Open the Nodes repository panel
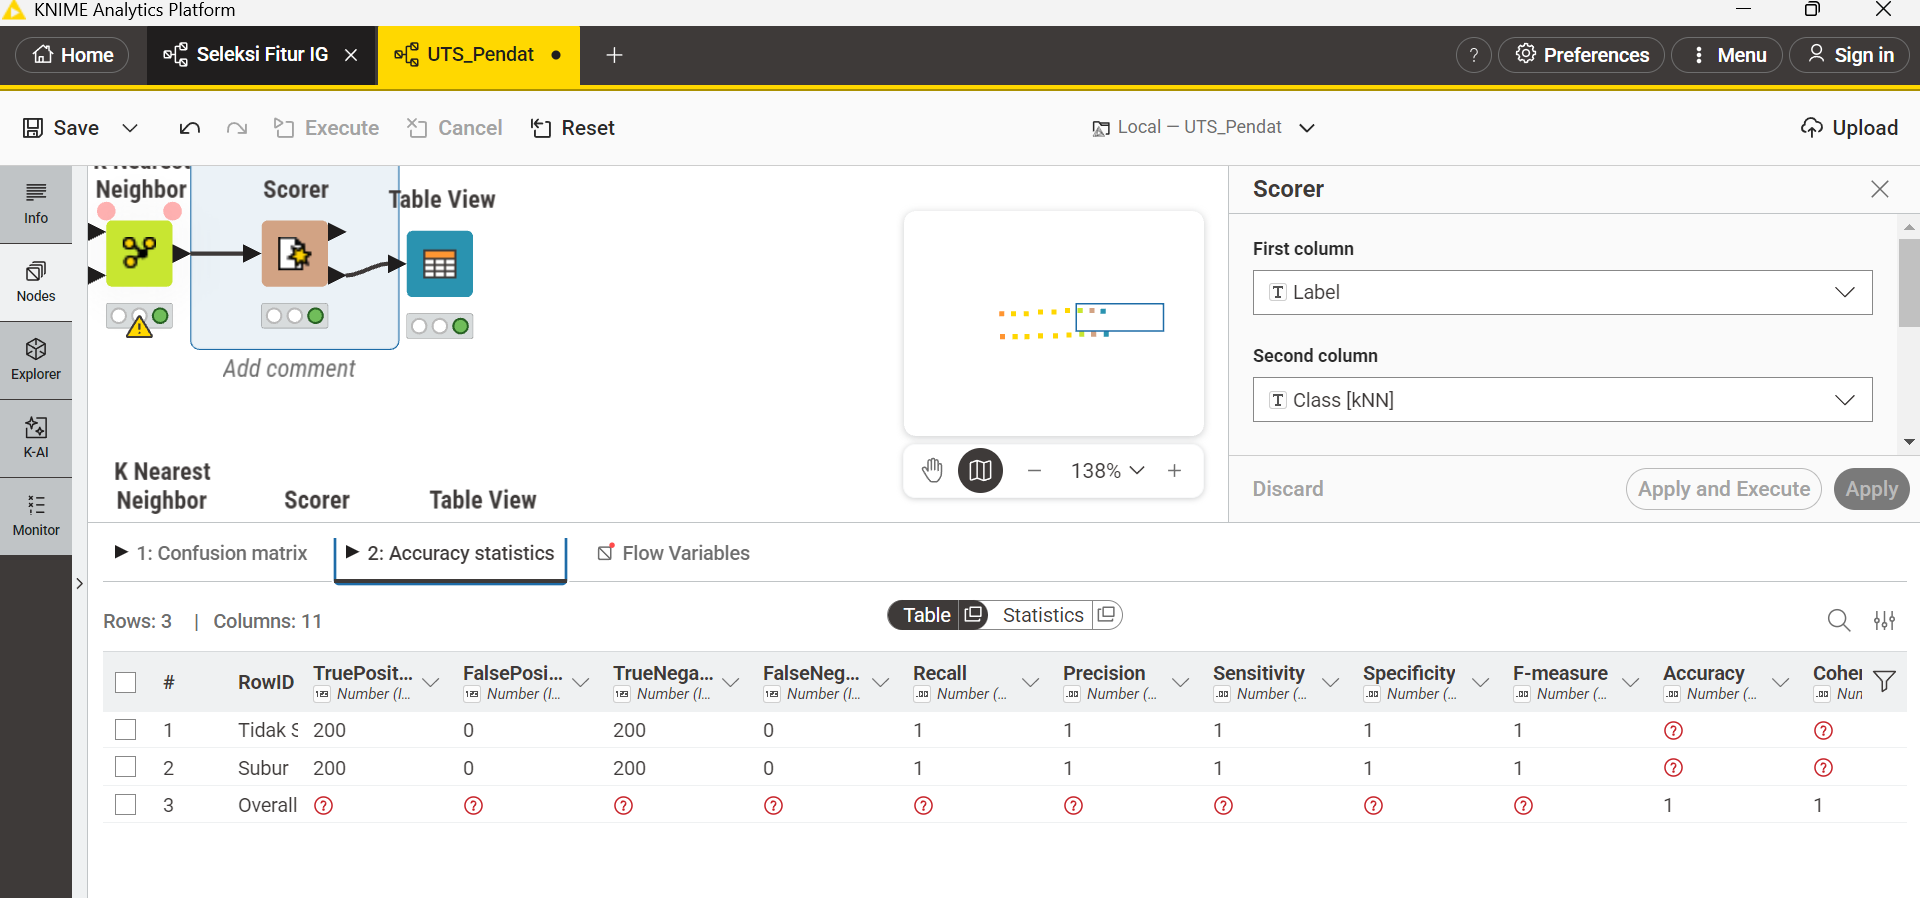This screenshot has height=898, width=1920. (36, 282)
